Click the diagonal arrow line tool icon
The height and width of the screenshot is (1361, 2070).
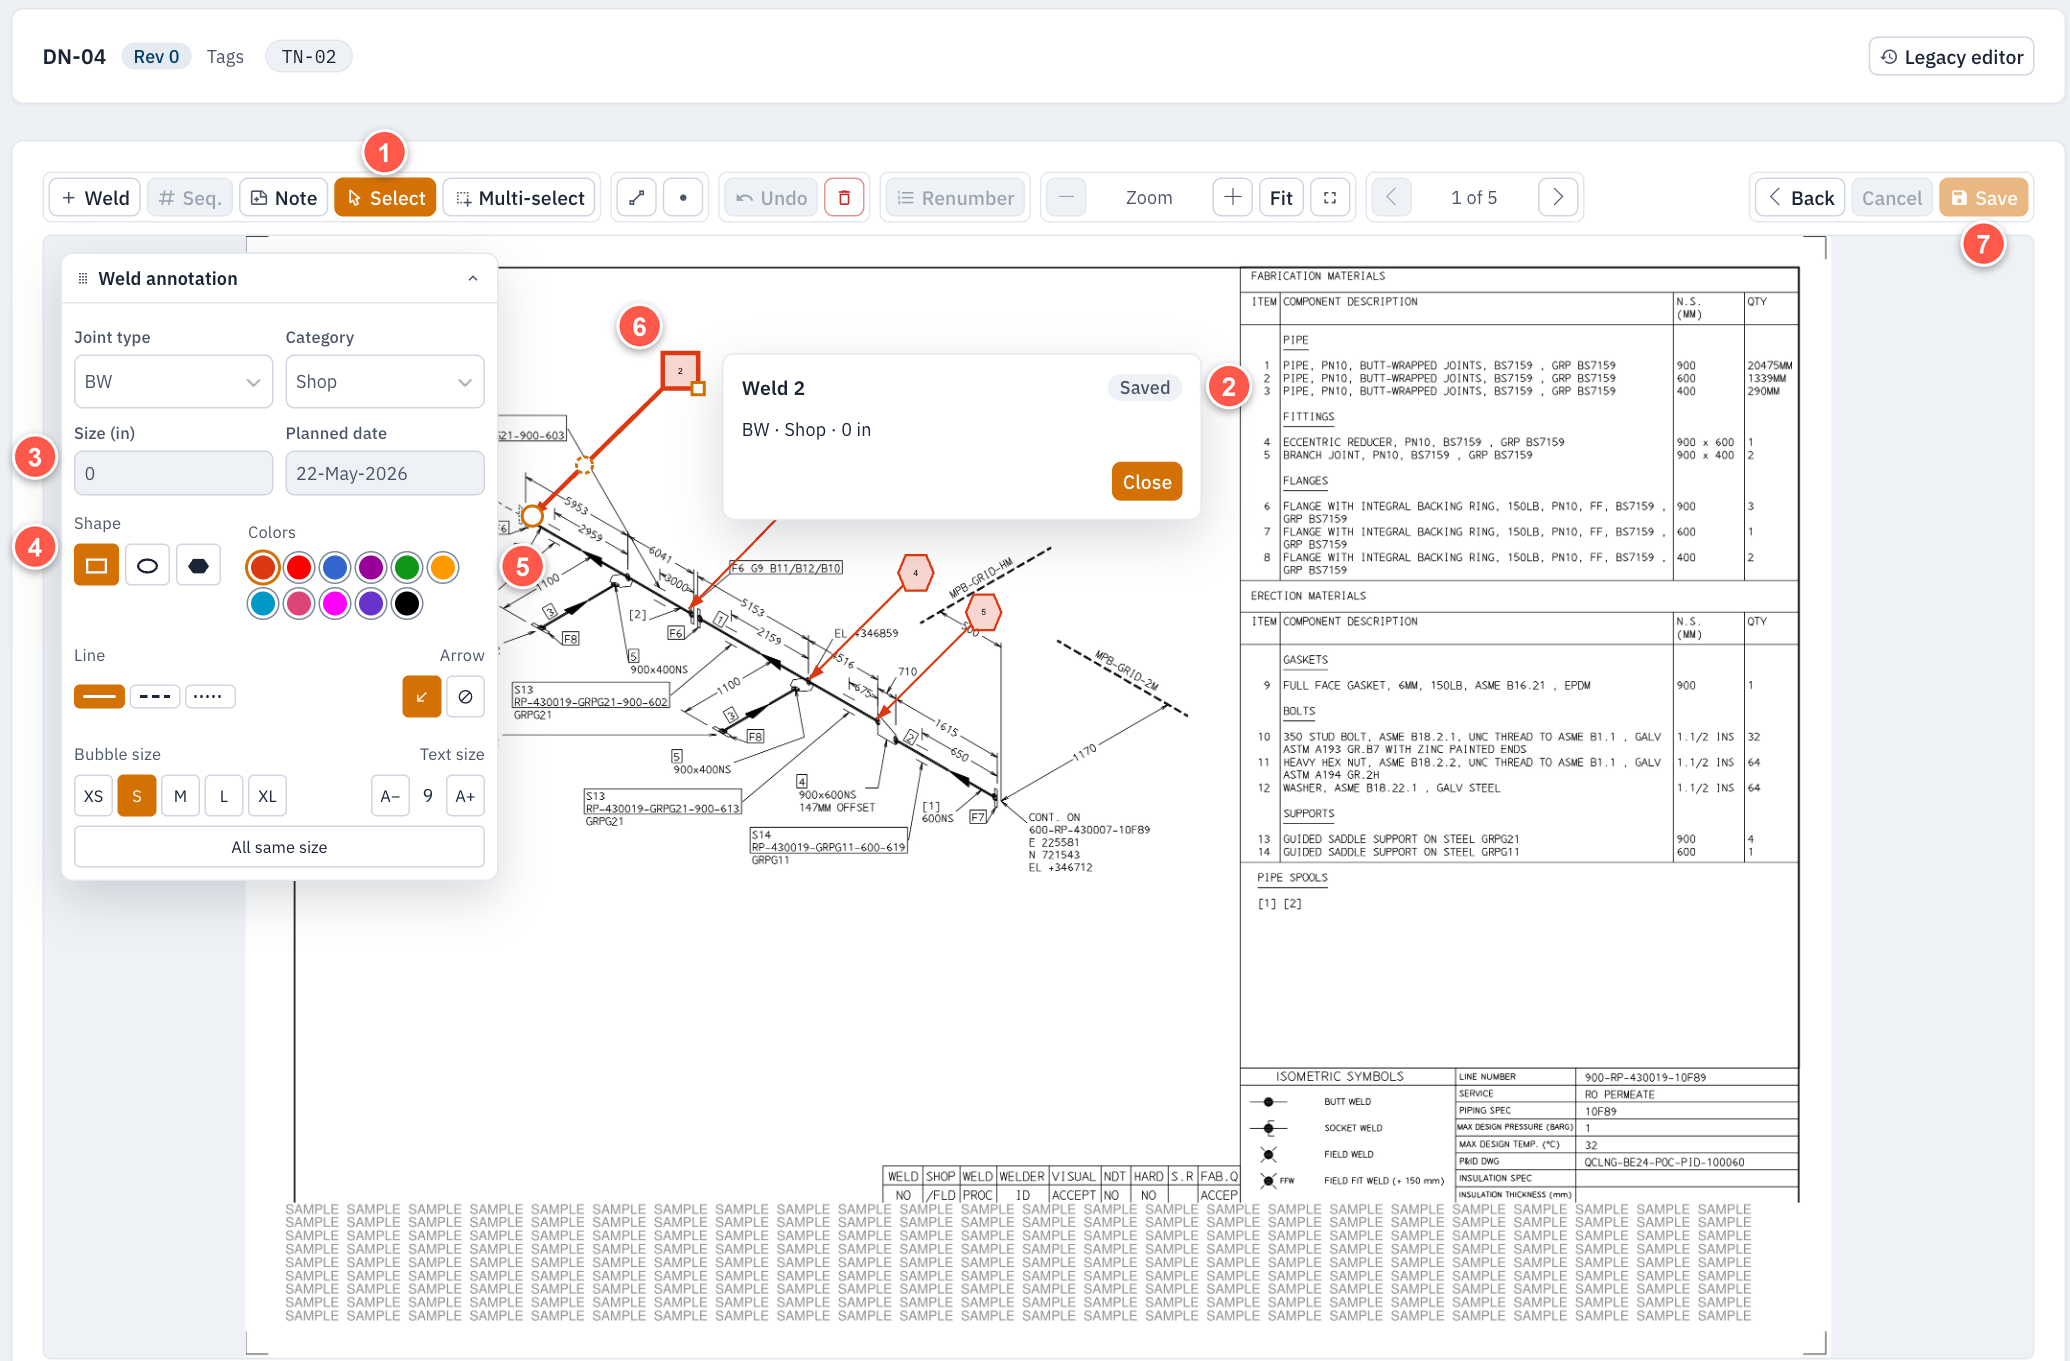coord(636,198)
